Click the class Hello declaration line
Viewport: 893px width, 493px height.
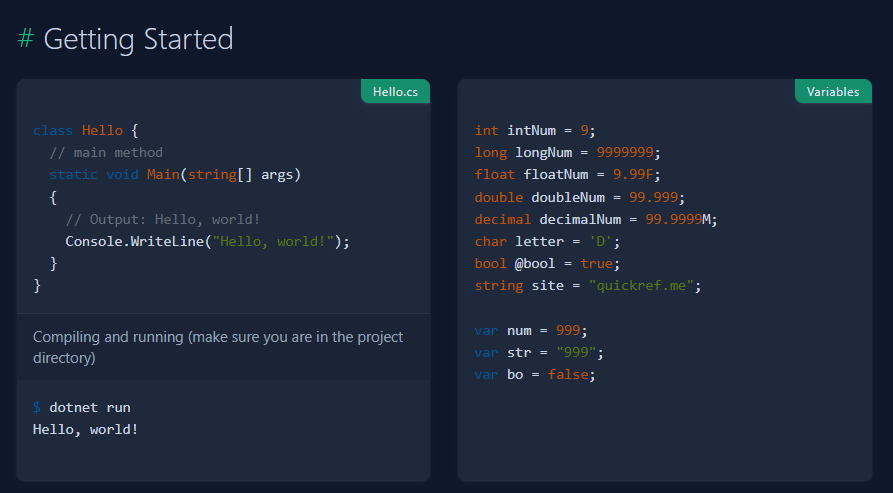click(86, 130)
